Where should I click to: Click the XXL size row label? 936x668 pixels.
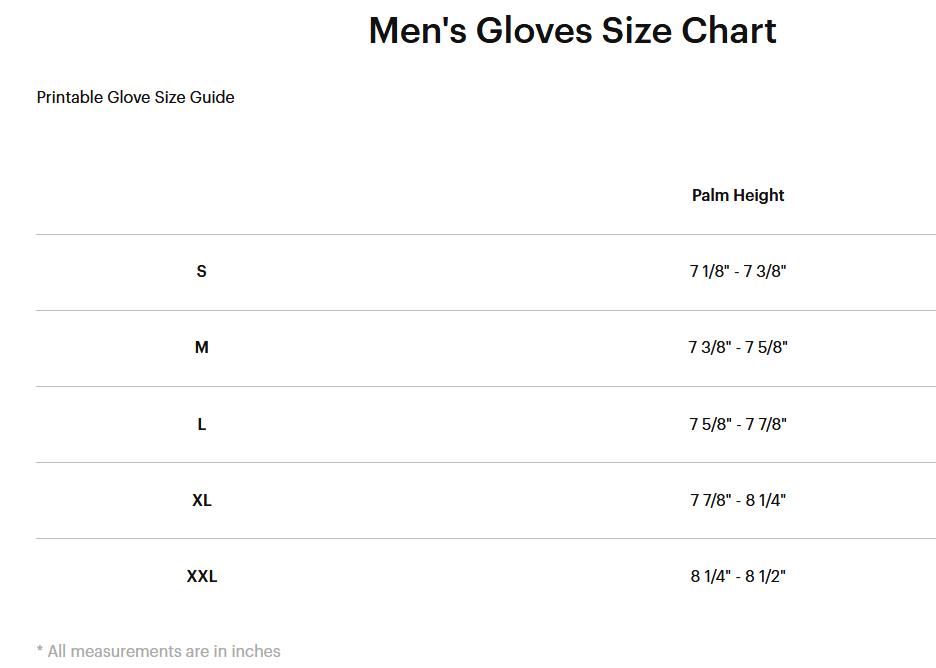202,576
